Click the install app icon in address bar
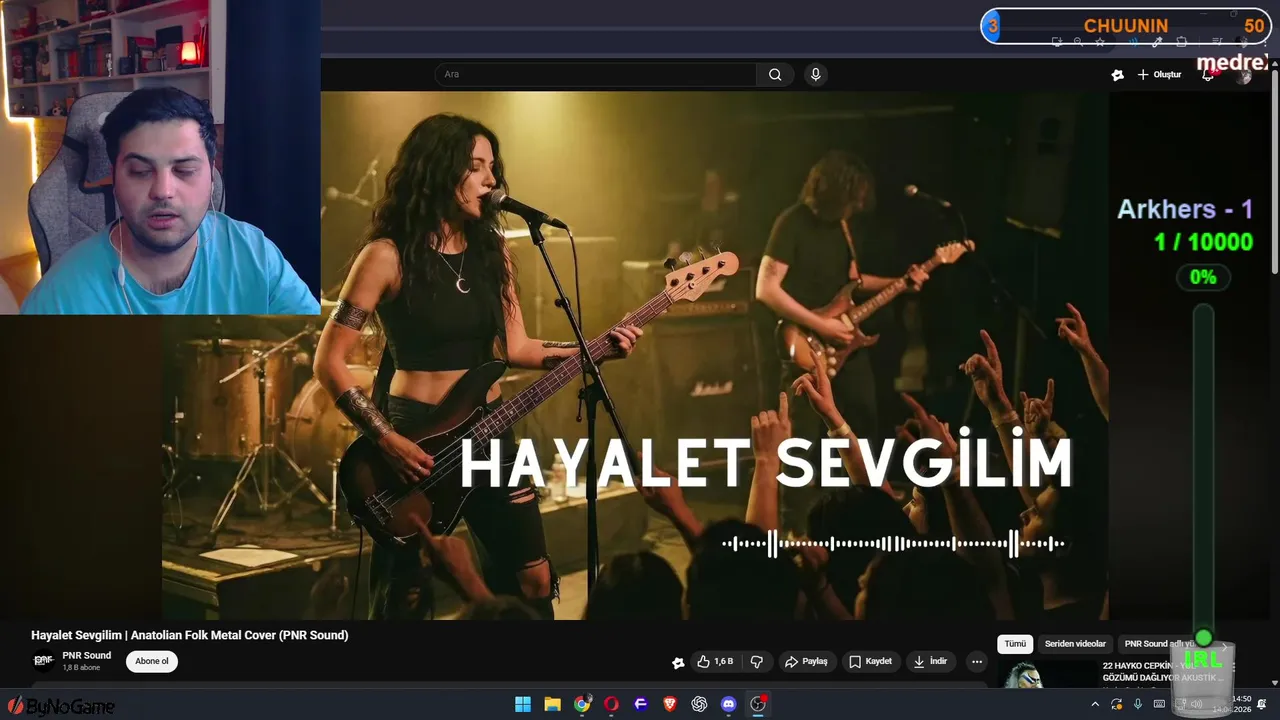 coord(1057,42)
